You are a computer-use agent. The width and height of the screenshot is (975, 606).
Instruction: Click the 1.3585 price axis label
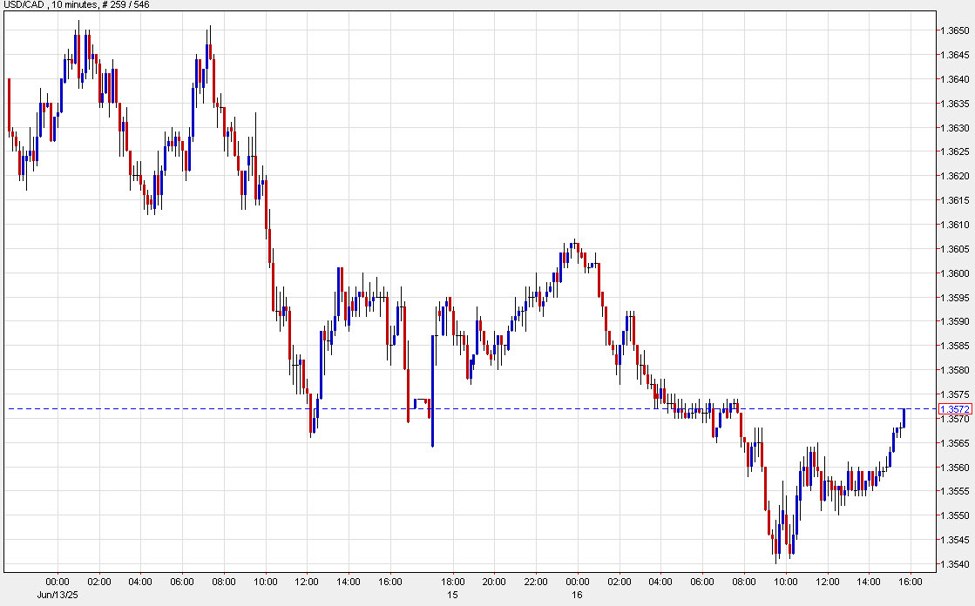(x=955, y=346)
